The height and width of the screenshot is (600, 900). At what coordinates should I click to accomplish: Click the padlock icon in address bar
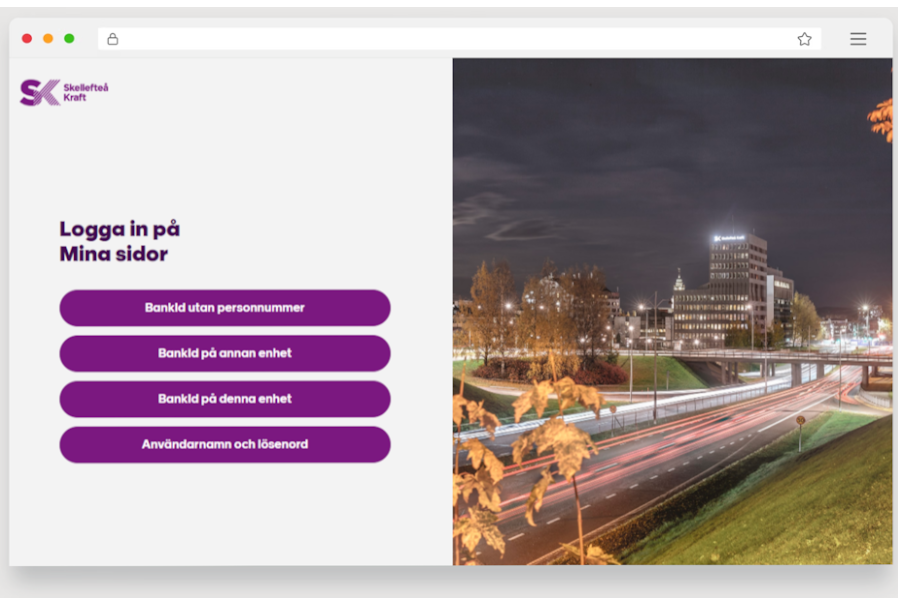coord(113,39)
